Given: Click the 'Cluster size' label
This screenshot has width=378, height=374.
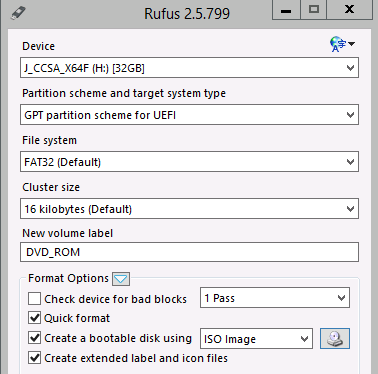Looking at the screenshot, I should pos(51,187).
